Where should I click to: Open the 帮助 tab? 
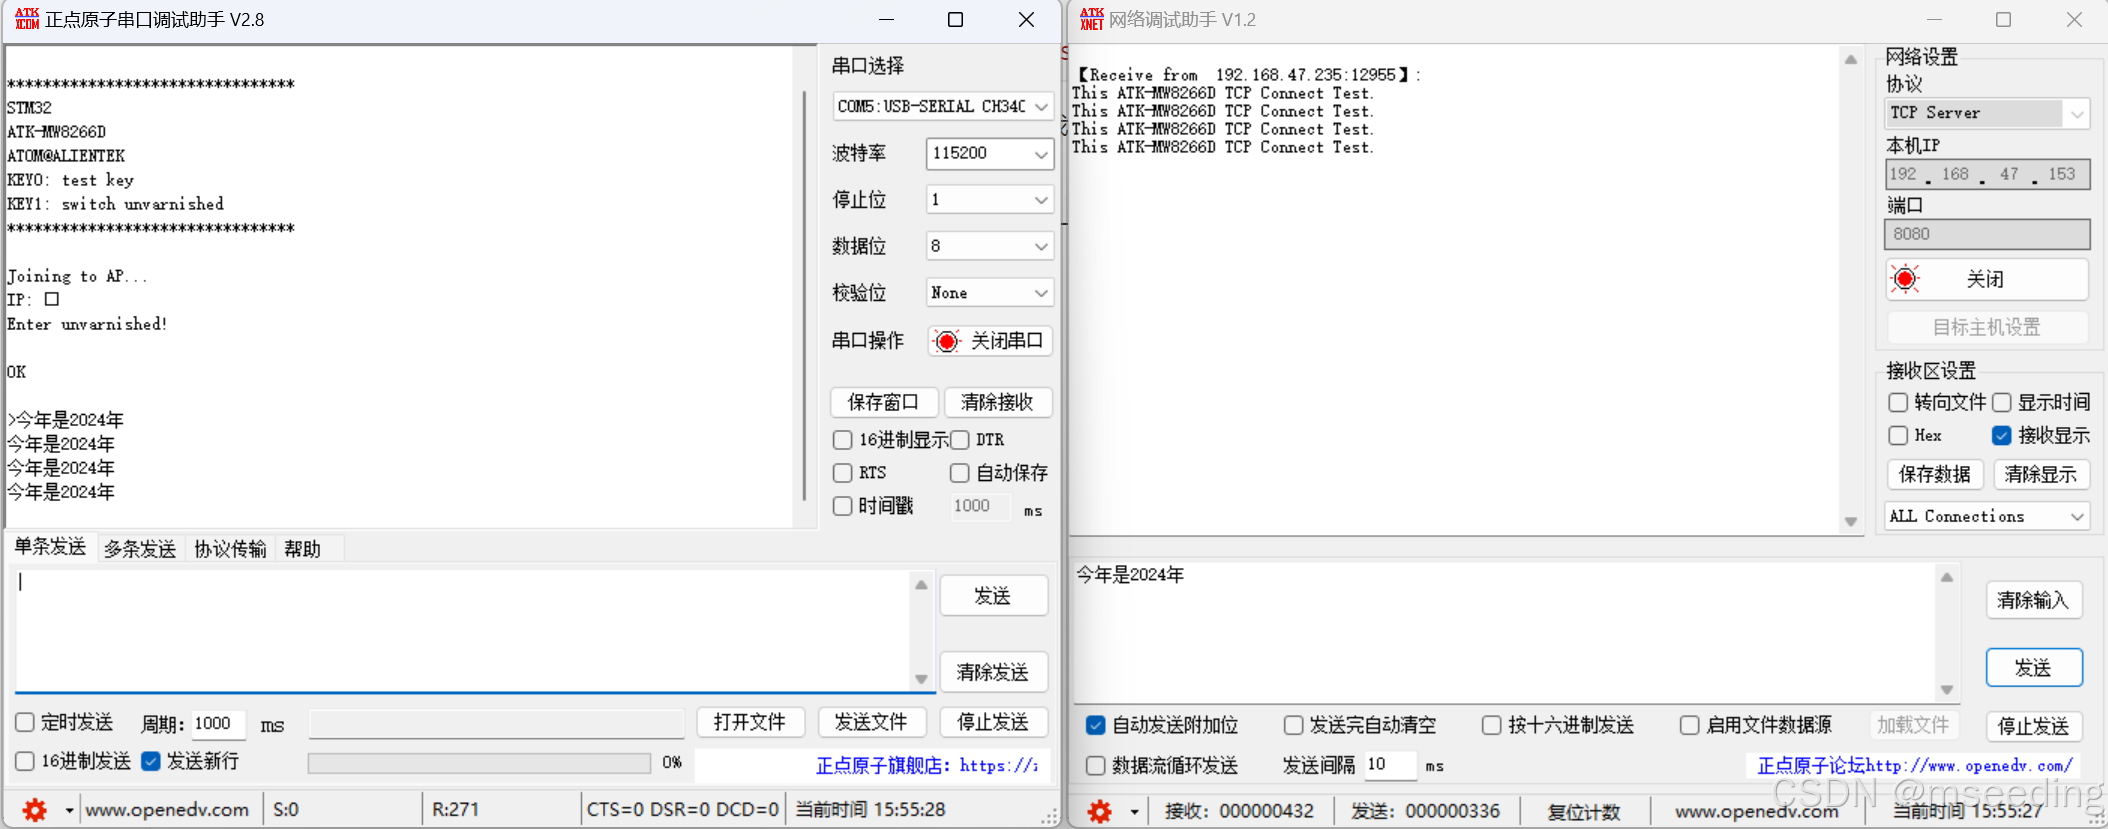[303, 549]
